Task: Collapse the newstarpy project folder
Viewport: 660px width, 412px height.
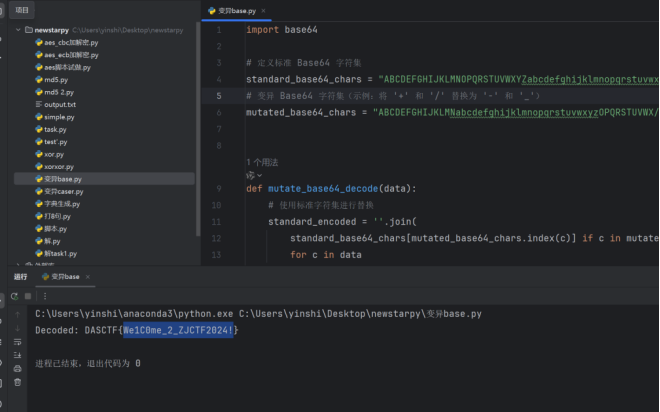Action: tap(18, 30)
